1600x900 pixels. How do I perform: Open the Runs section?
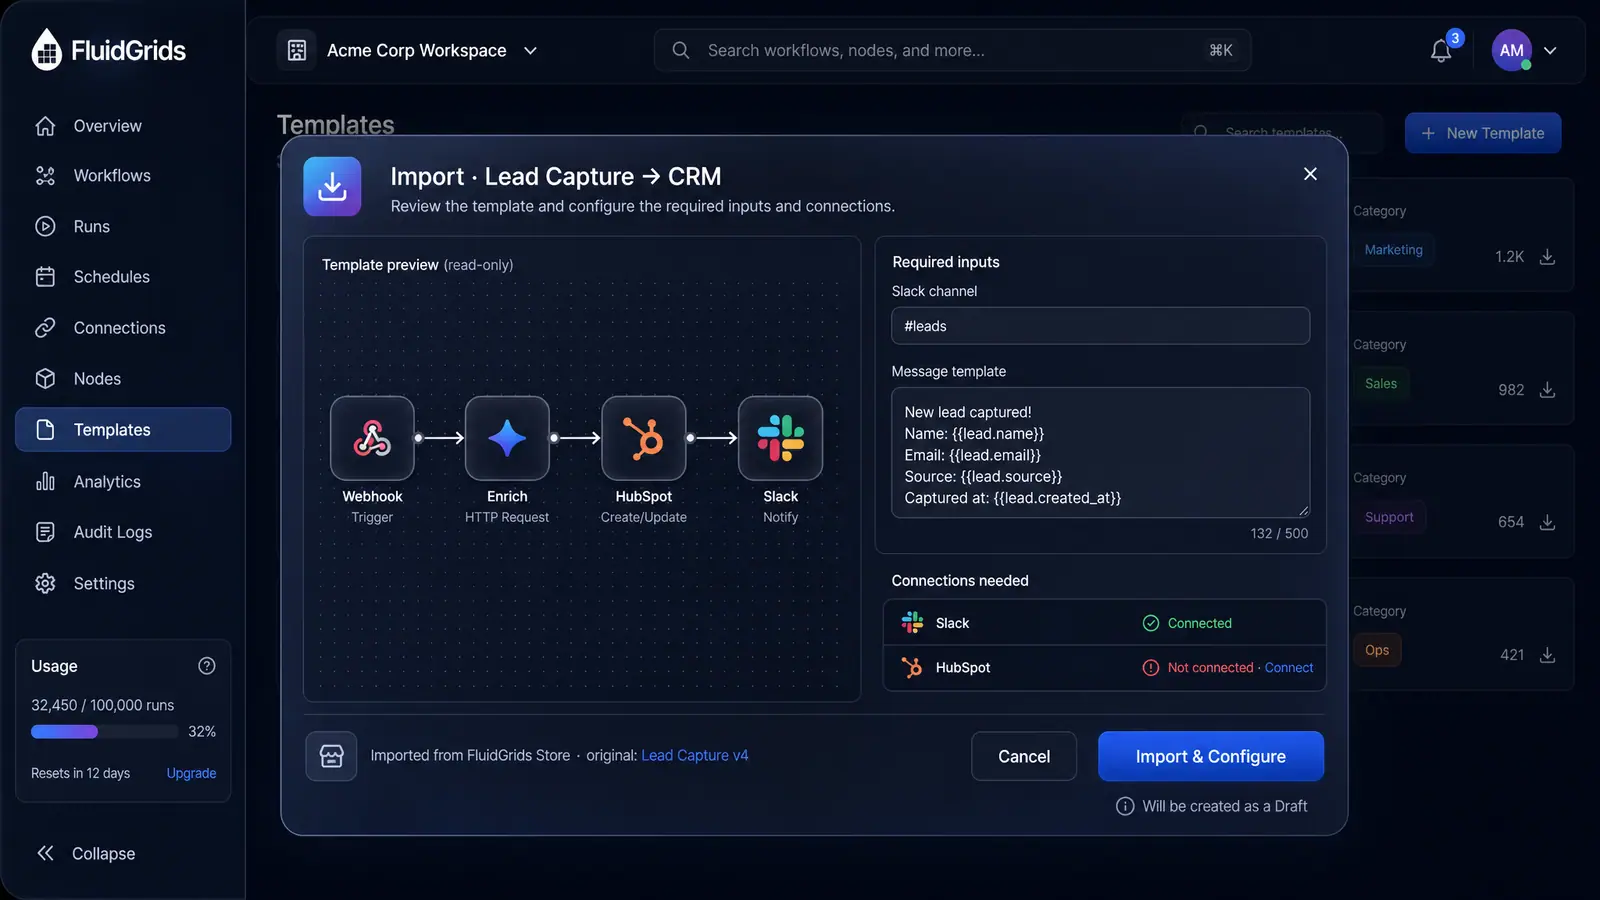pos(123,227)
